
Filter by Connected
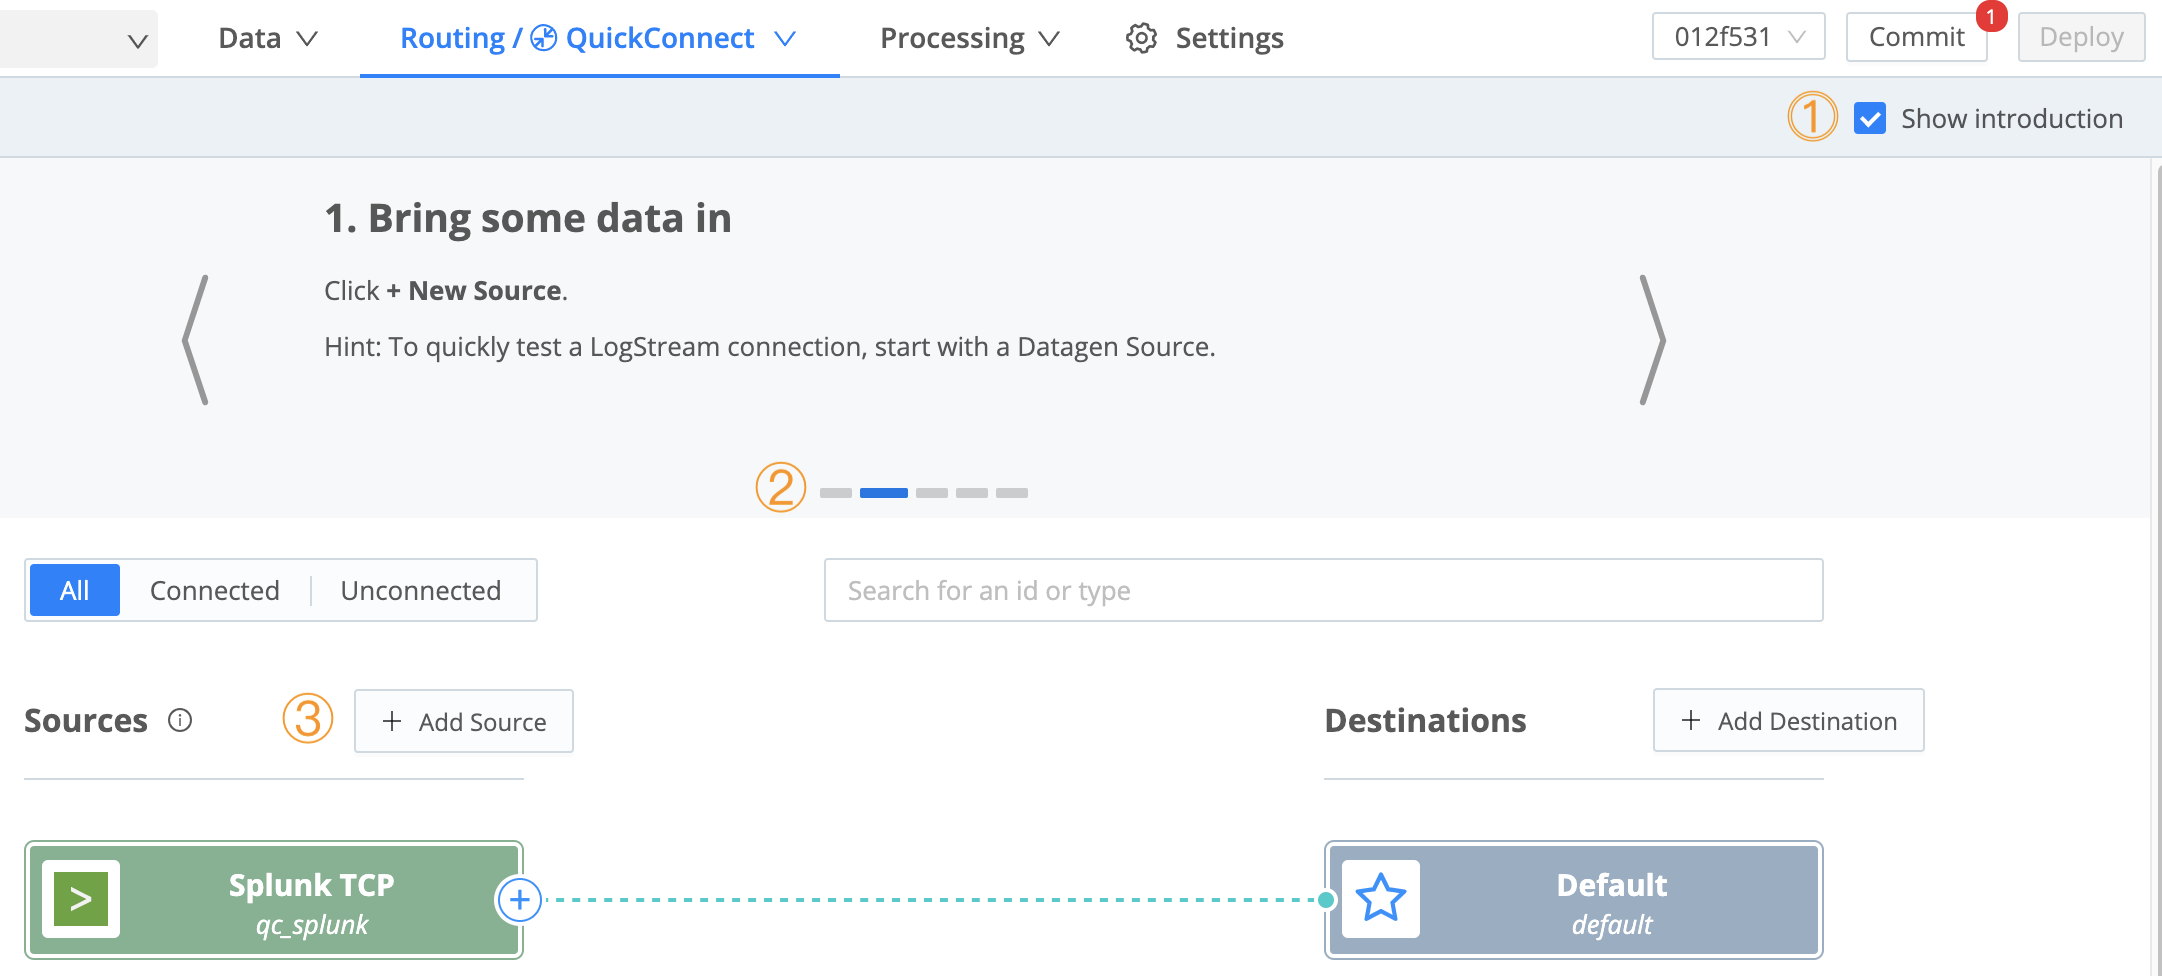215,590
